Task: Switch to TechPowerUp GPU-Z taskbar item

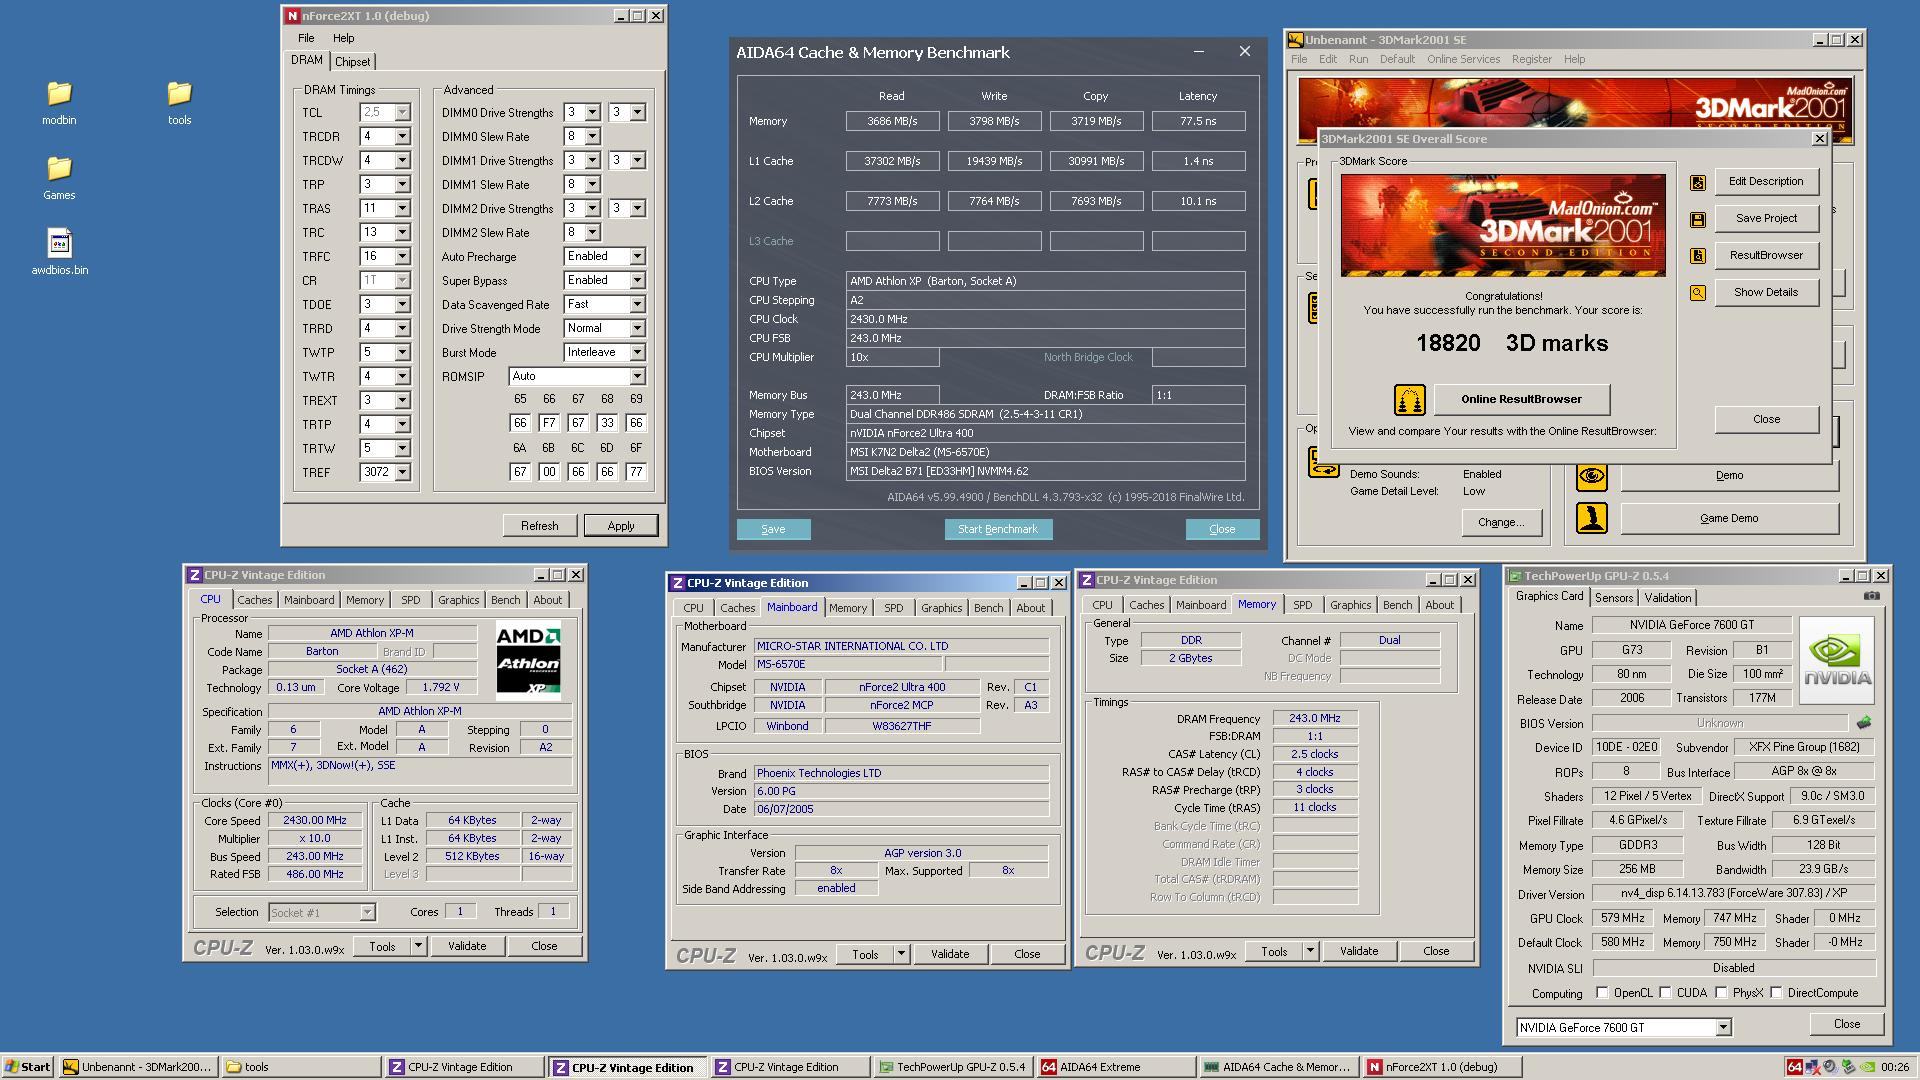Action: [954, 1067]
